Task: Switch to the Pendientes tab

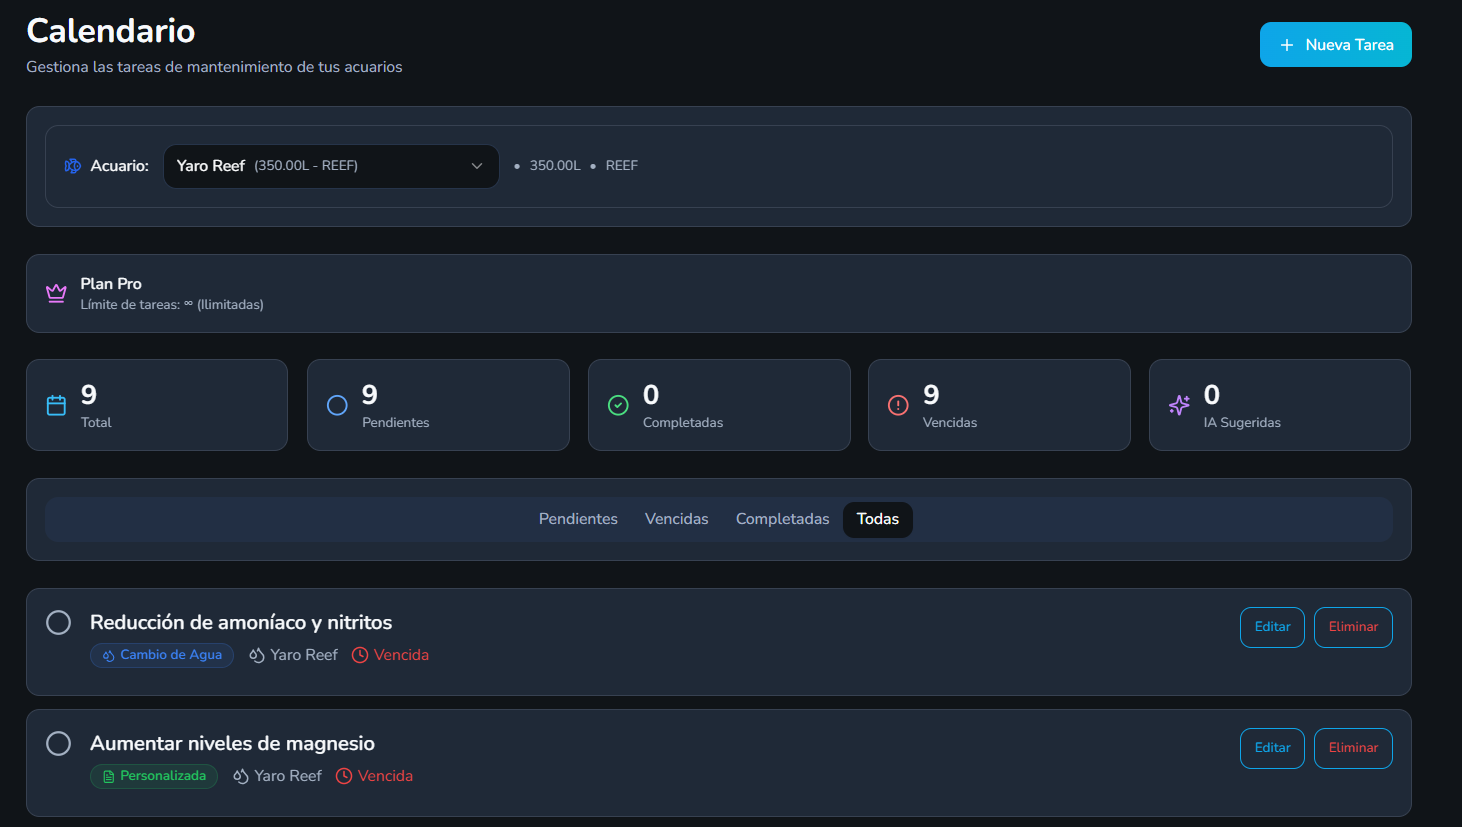Action: 578,519
